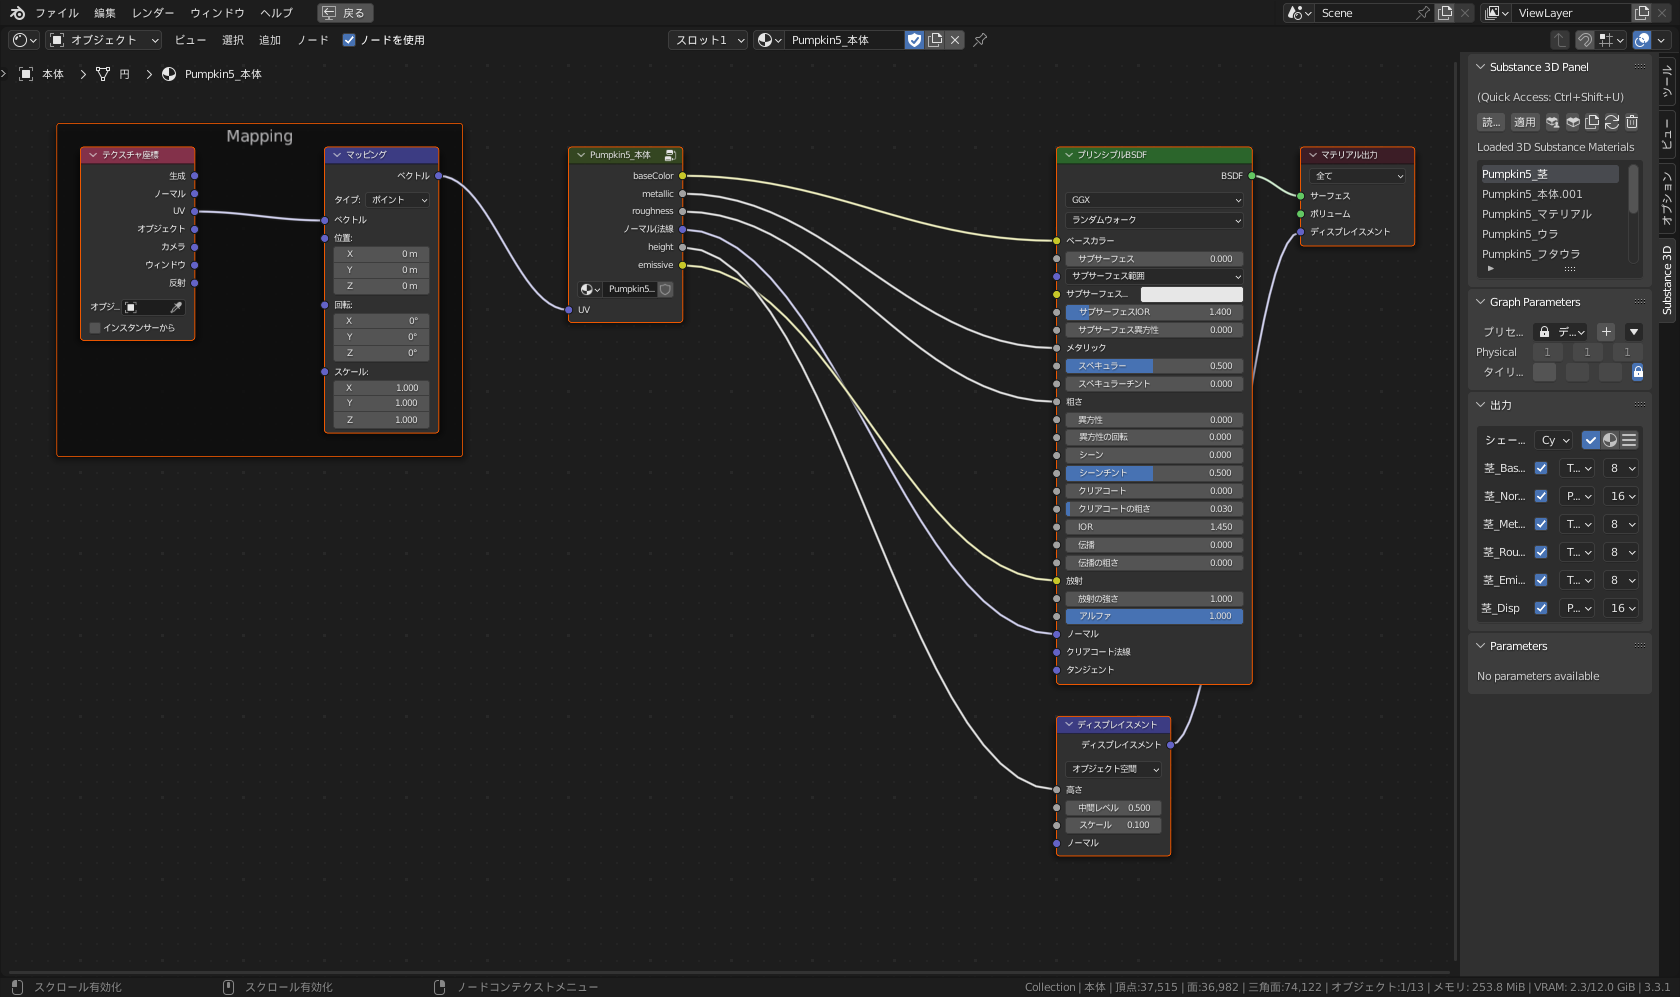Viewport: 1680px width, 997px height.
Task: Click the 適用 button in the Substance 3D Panel
Action: (1524, 121)
